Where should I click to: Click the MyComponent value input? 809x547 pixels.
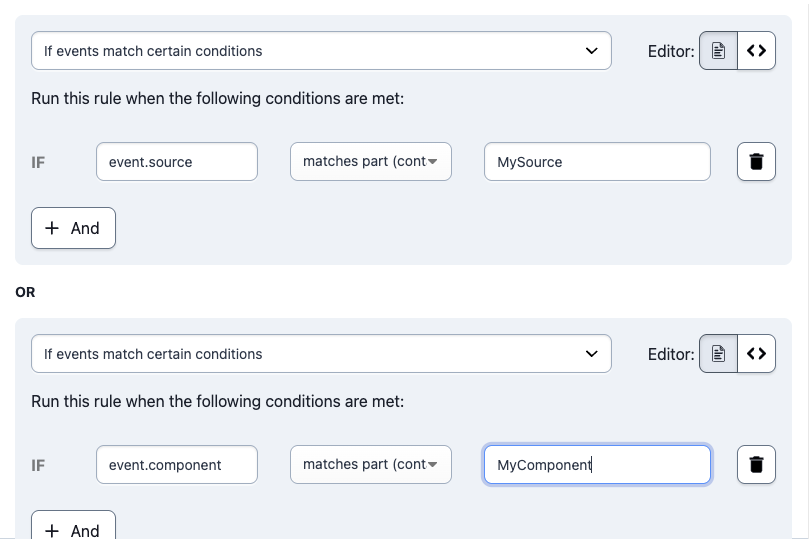point(597,464)
